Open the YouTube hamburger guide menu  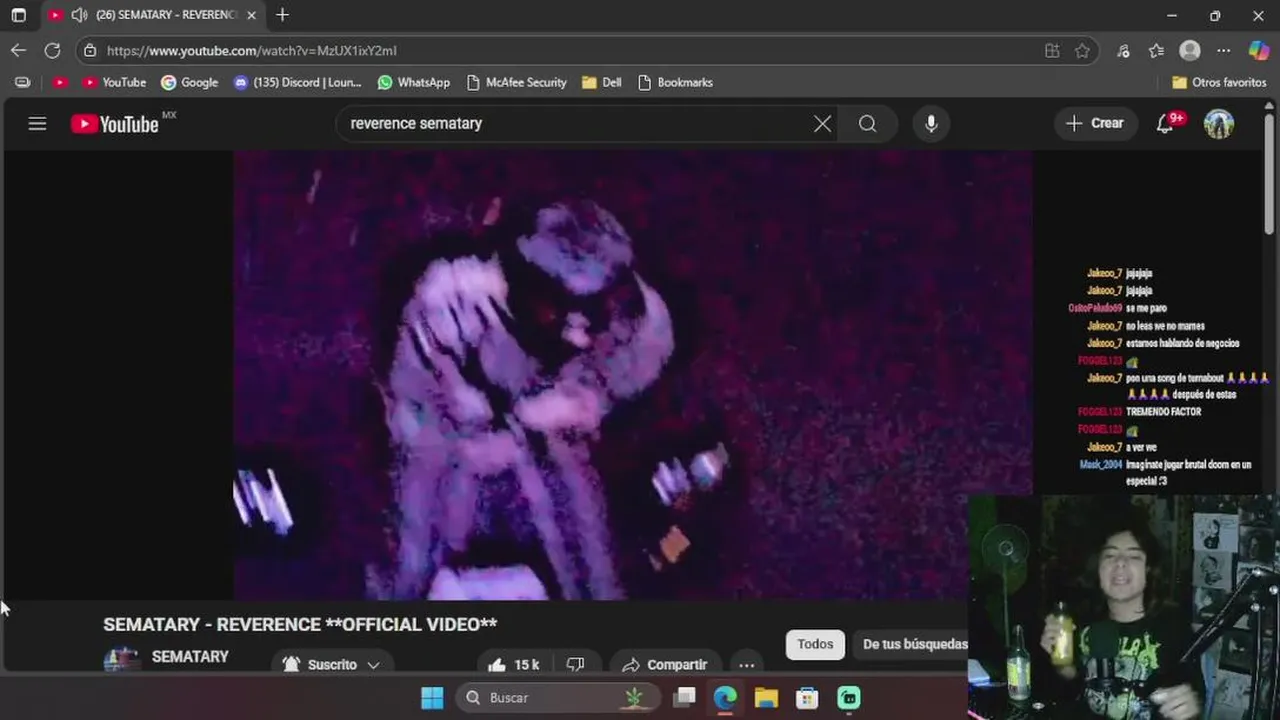click(37, 124)
